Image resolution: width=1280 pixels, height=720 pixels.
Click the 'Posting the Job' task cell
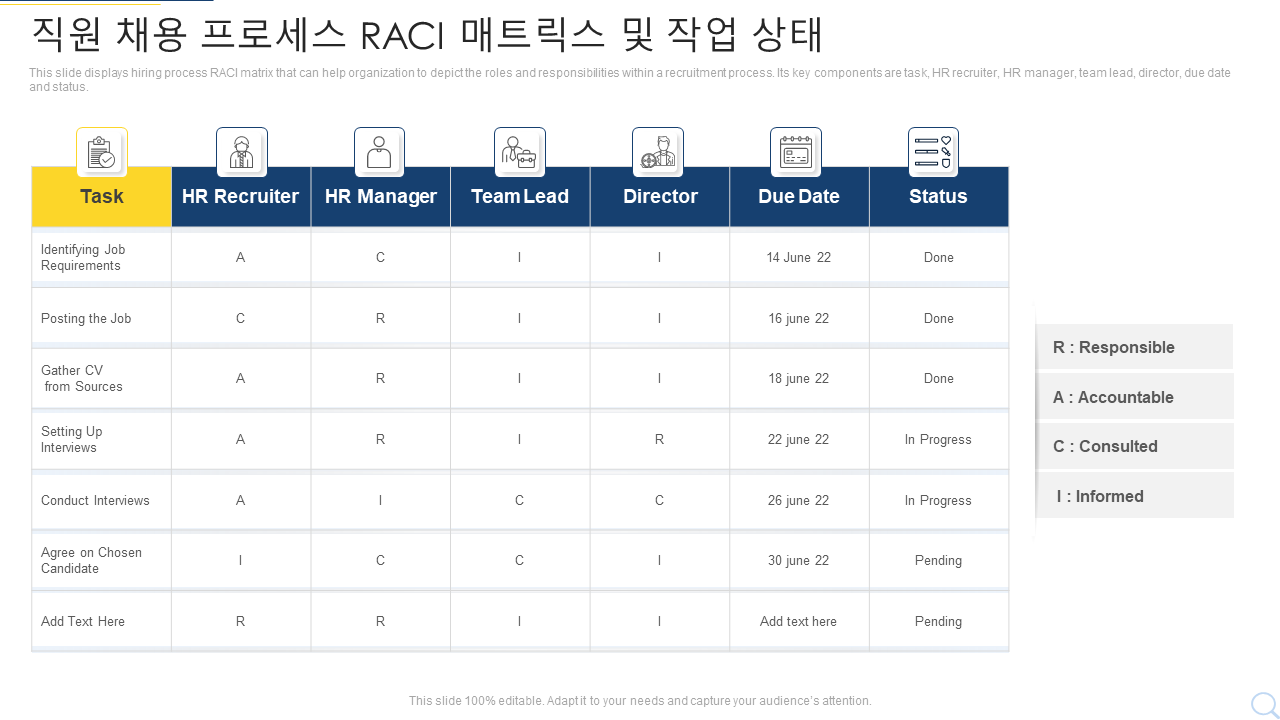[102, 318]
